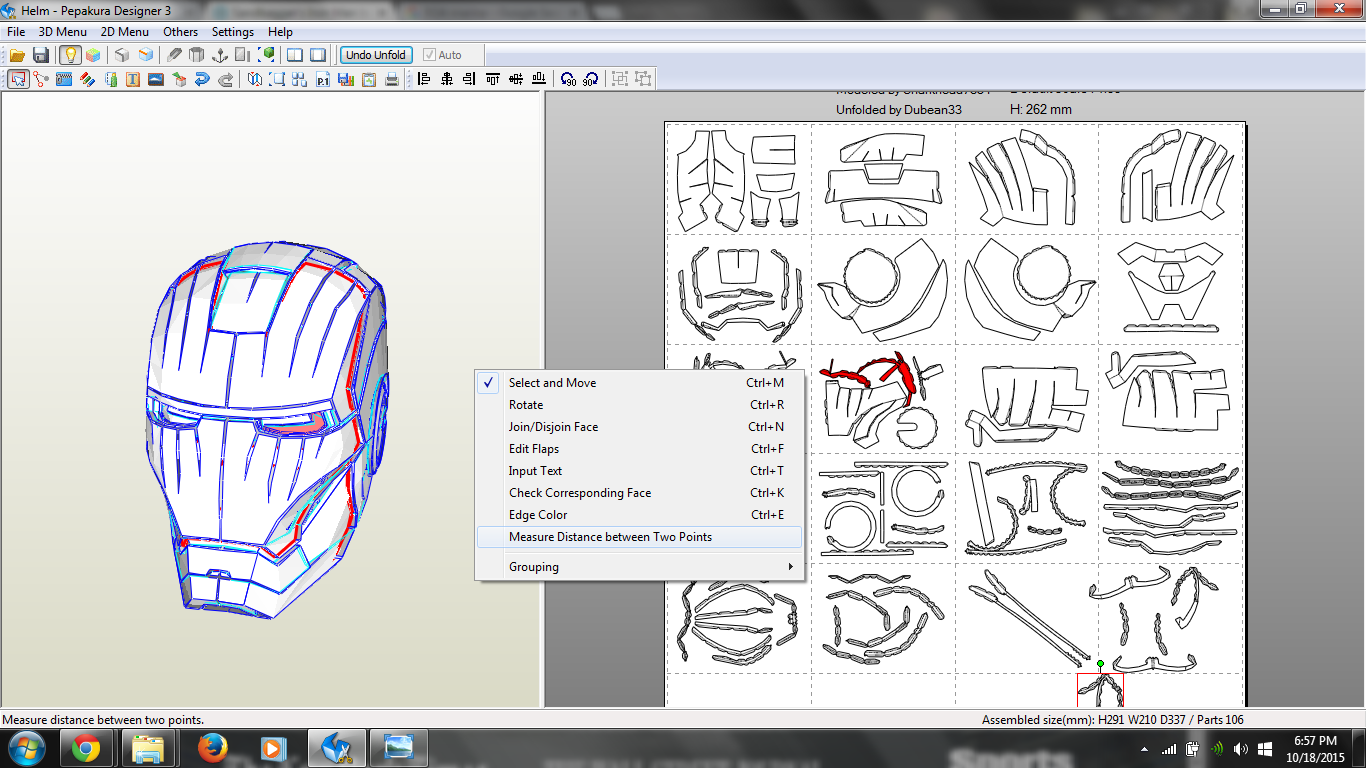Click the scattered small squares arrange icon

click(300, 79)
